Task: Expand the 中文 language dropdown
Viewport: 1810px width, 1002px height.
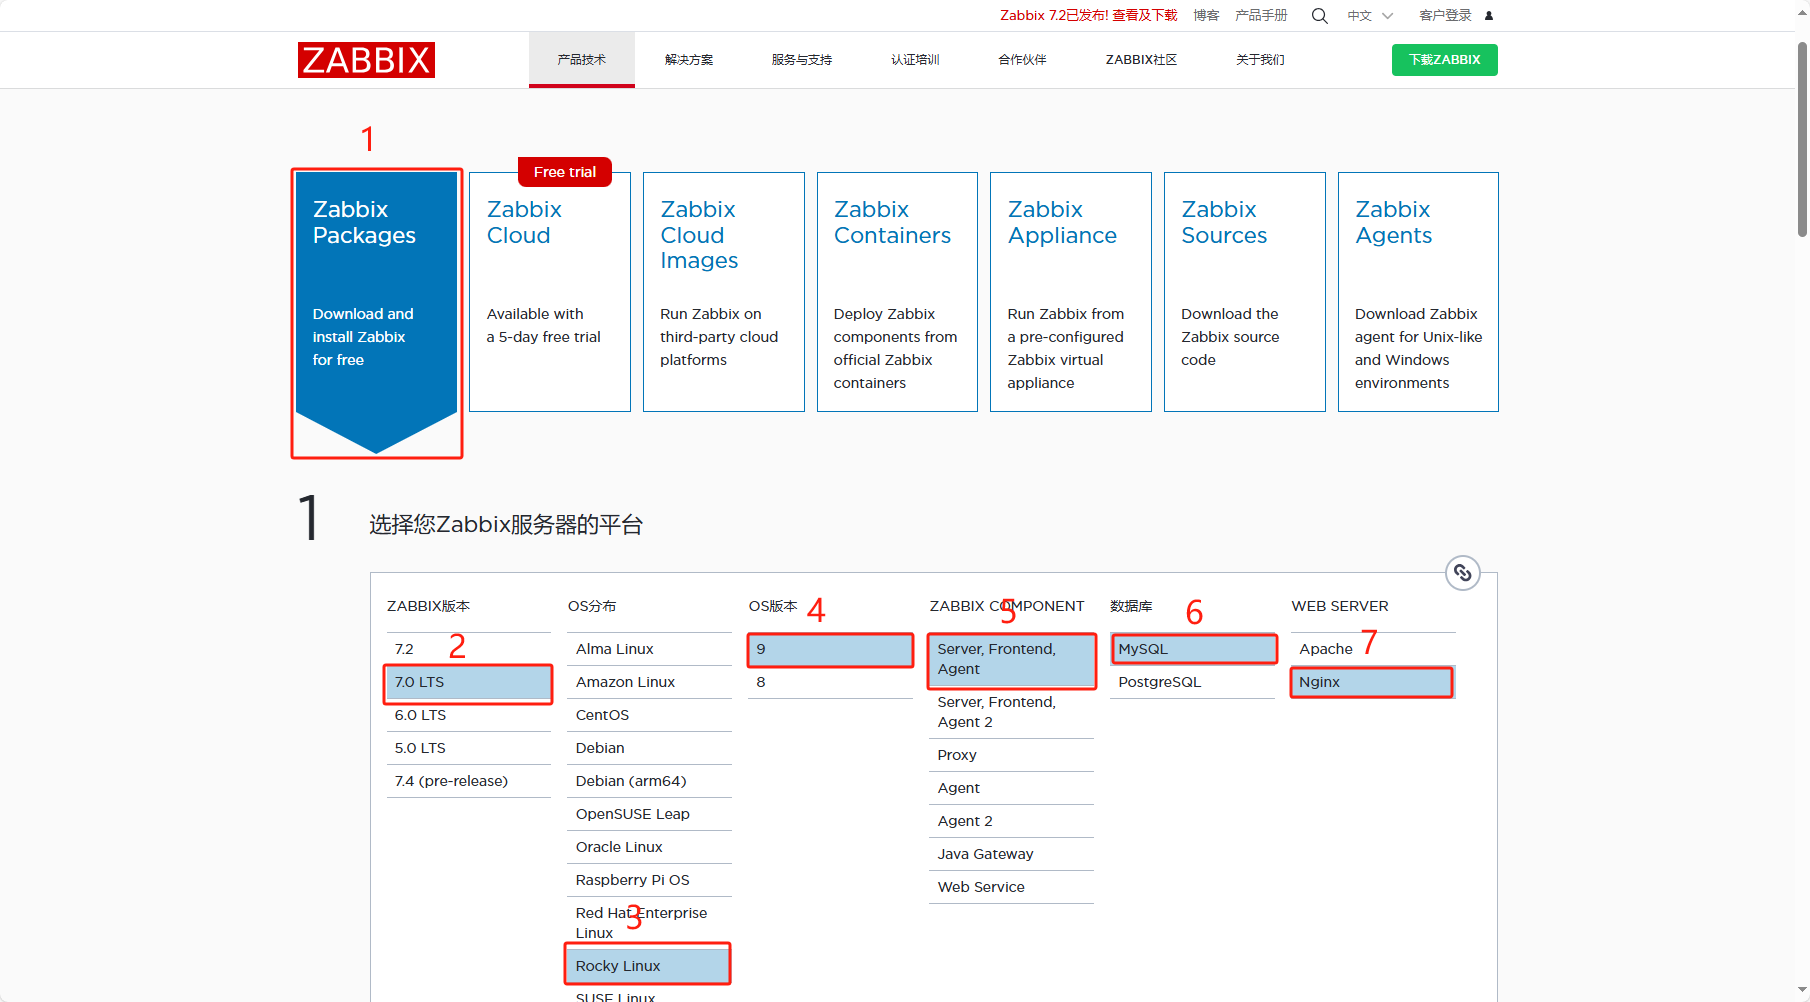Action: (x=1370, y=16)
